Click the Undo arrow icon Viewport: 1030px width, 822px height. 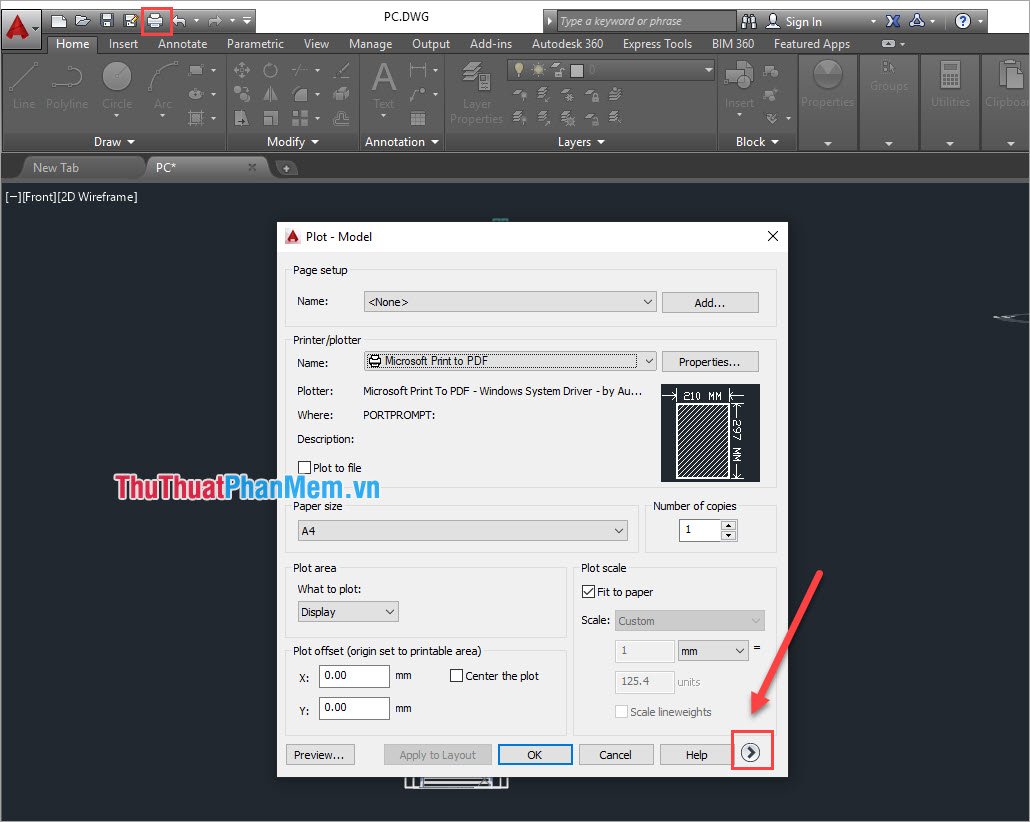[x=179, y=21]
